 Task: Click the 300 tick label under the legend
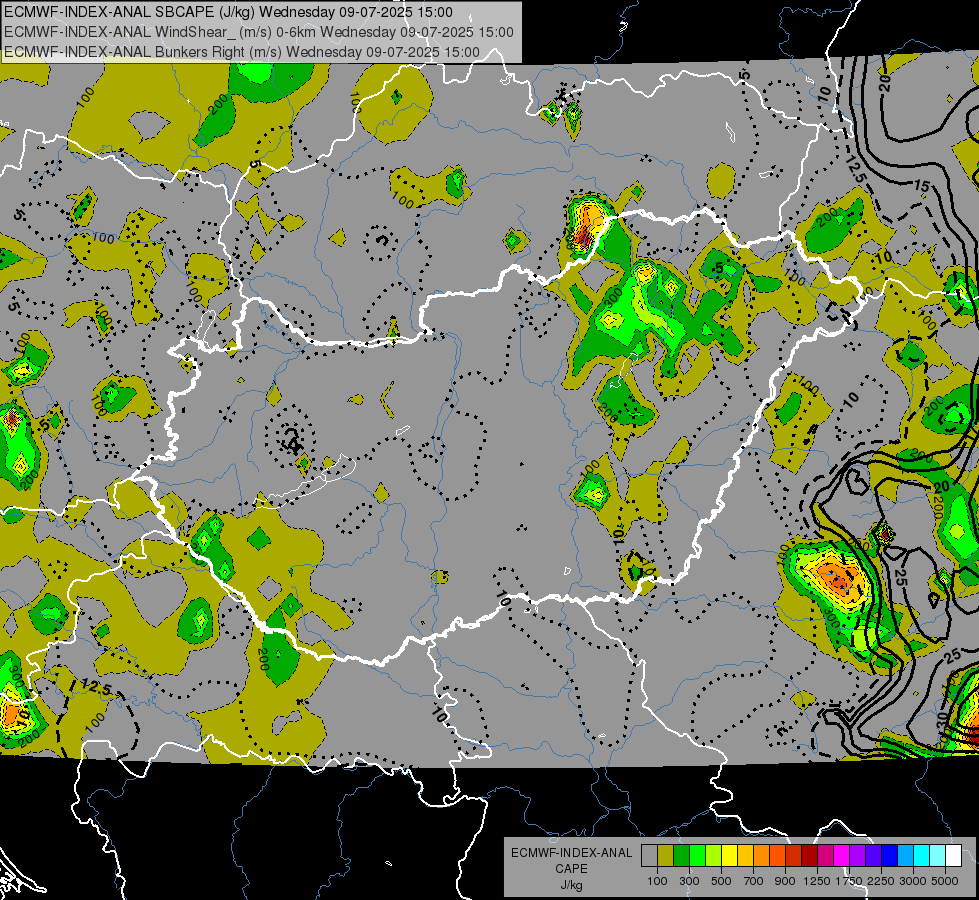point(689,881)
